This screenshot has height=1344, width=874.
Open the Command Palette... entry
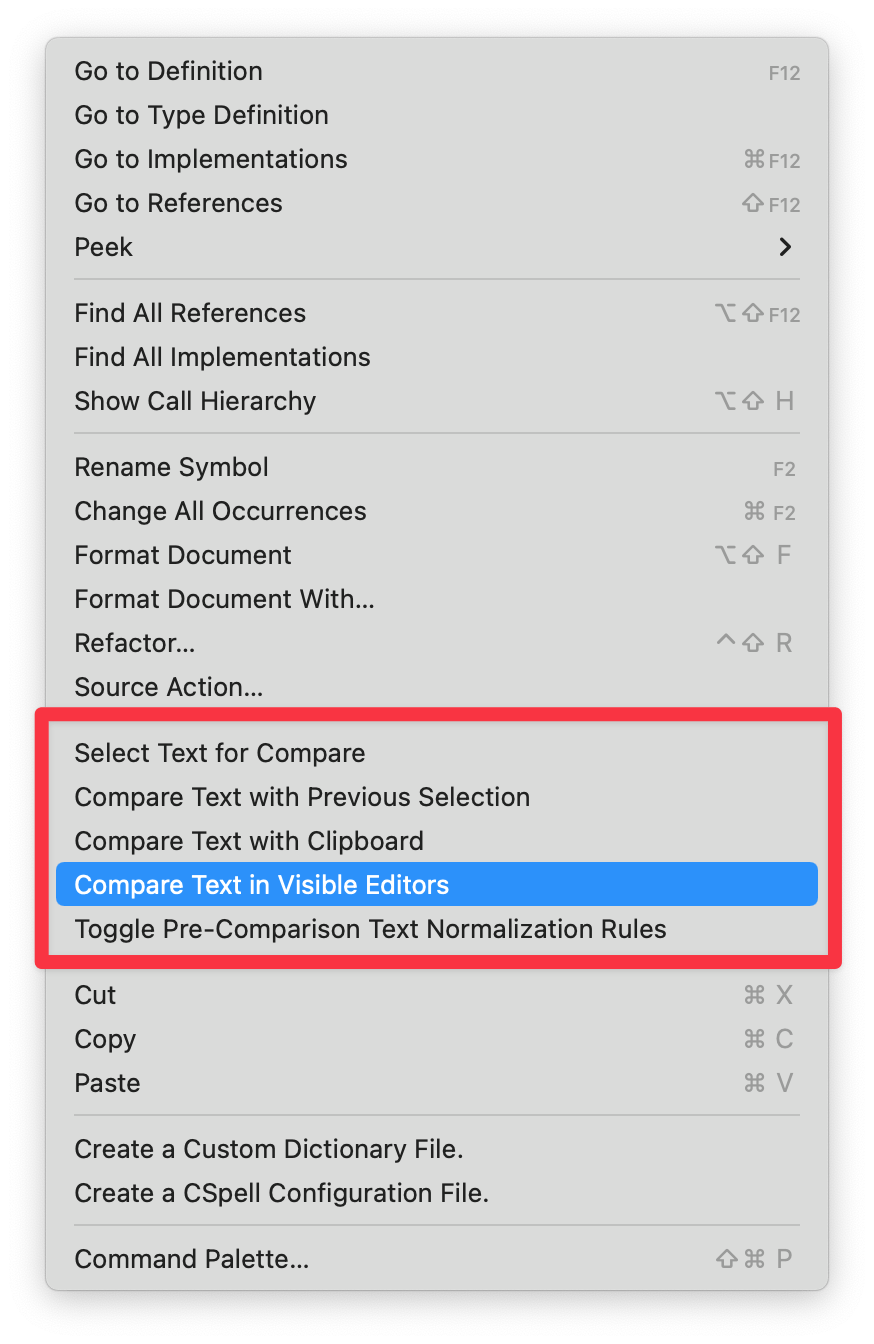coord(437,1259)
